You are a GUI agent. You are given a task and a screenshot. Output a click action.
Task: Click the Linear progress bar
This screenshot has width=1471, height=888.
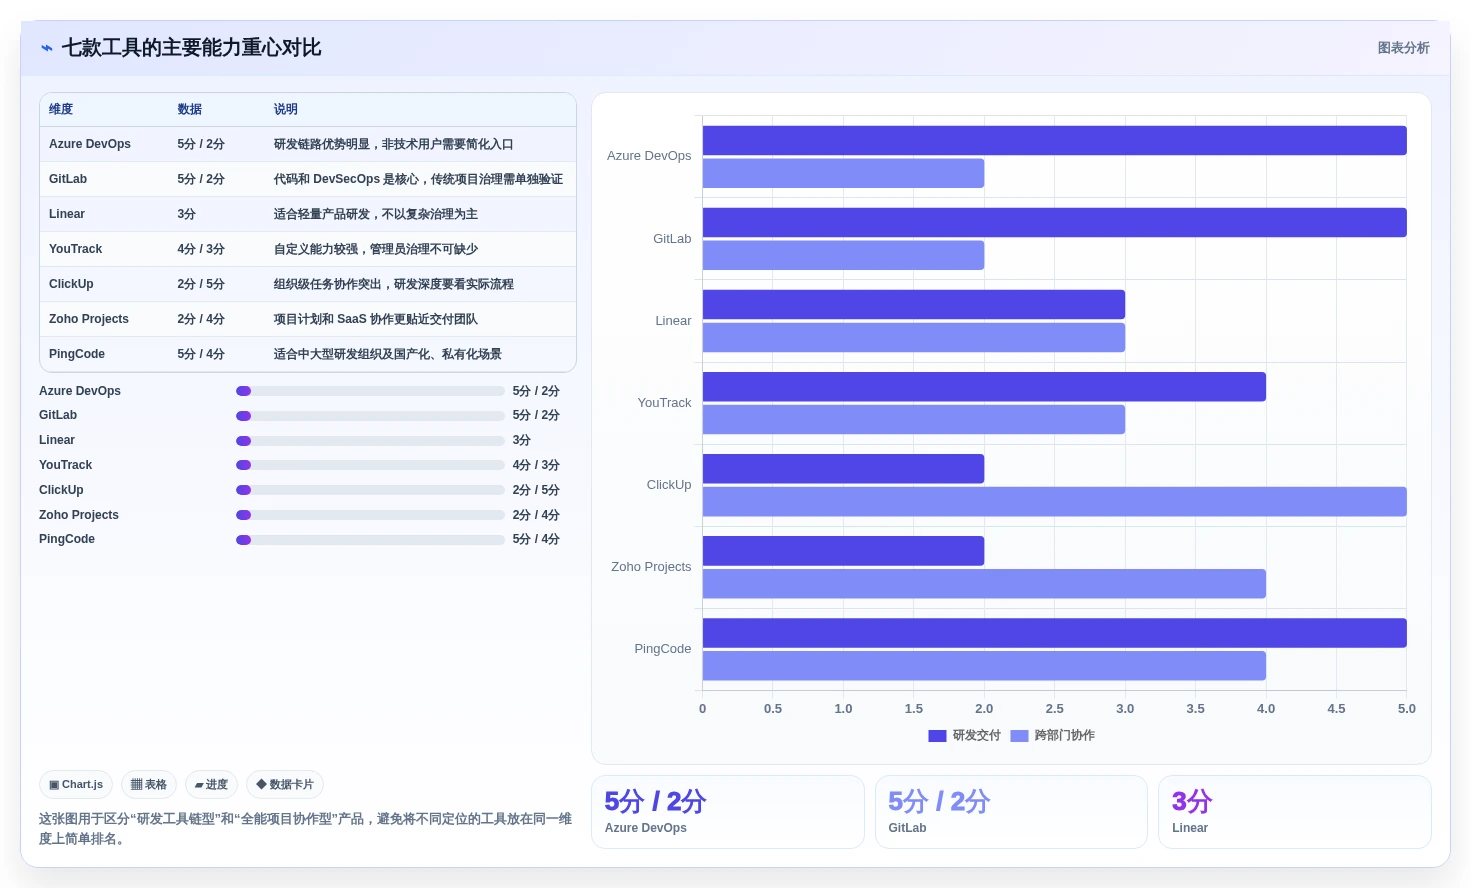tap(370, 441)
